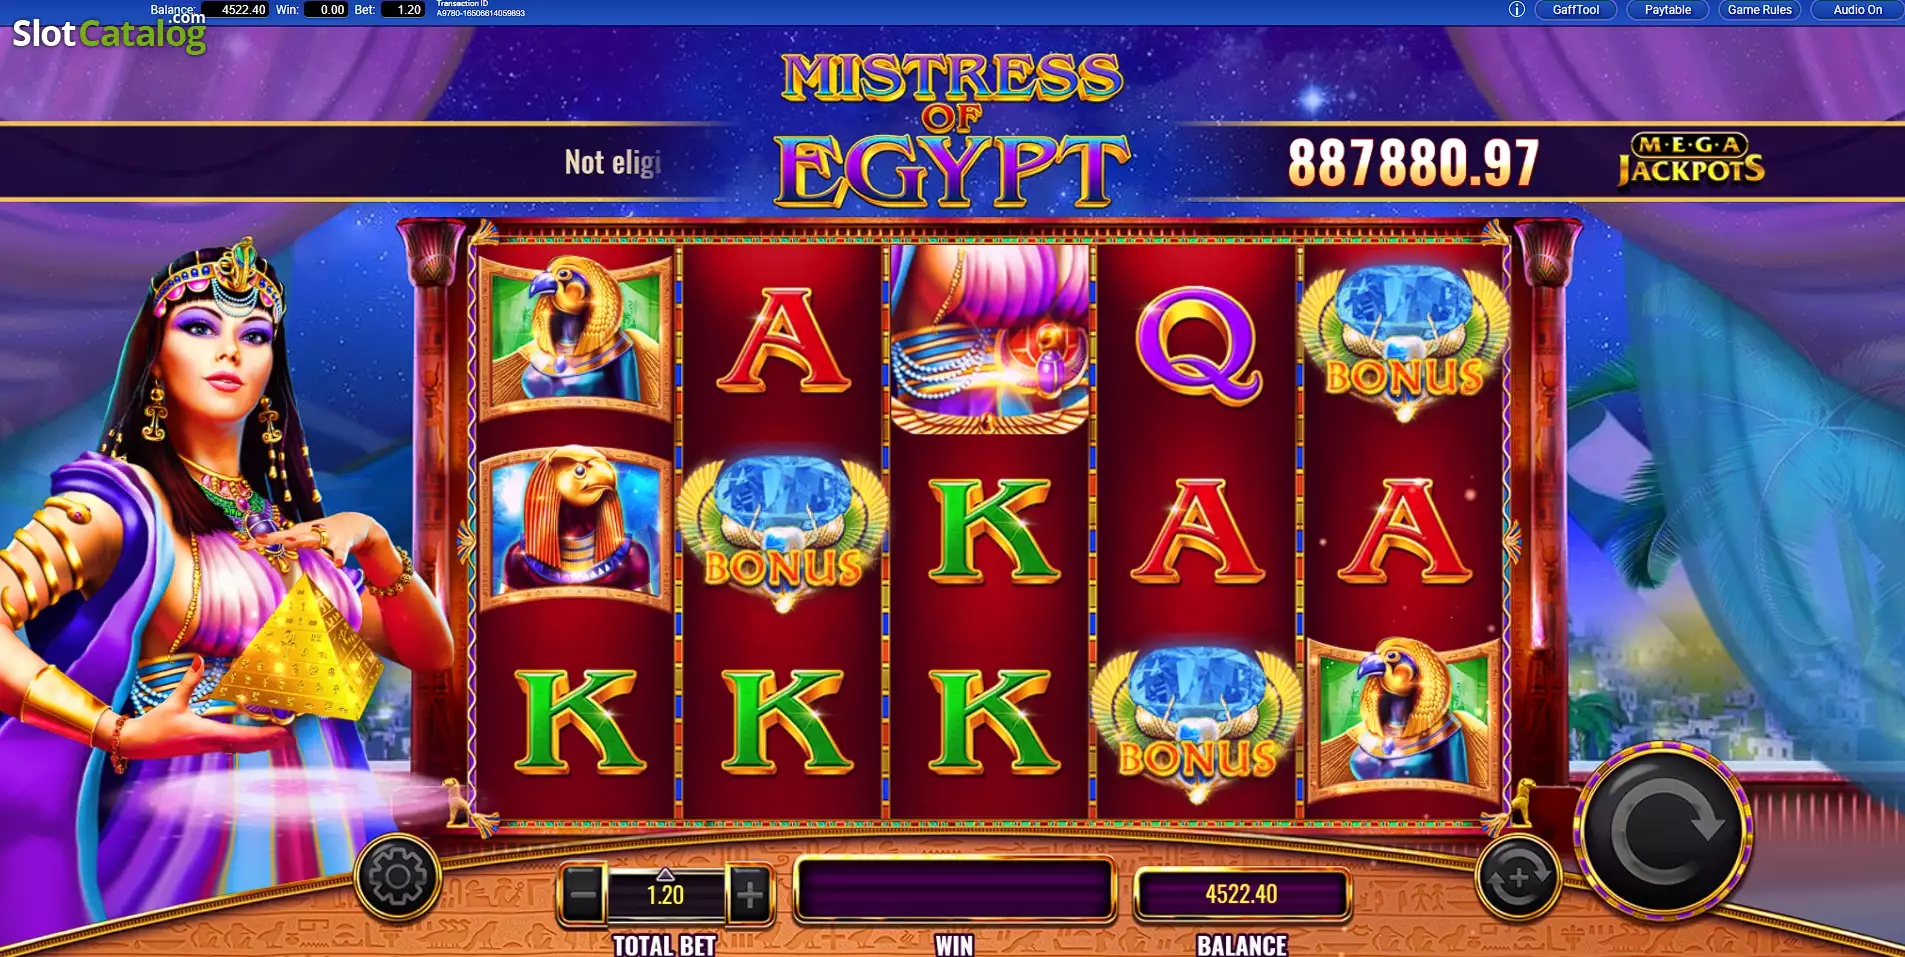This screenshot has height=957, width=1905.
Task: Open the Paytable
Action: 1668,10
